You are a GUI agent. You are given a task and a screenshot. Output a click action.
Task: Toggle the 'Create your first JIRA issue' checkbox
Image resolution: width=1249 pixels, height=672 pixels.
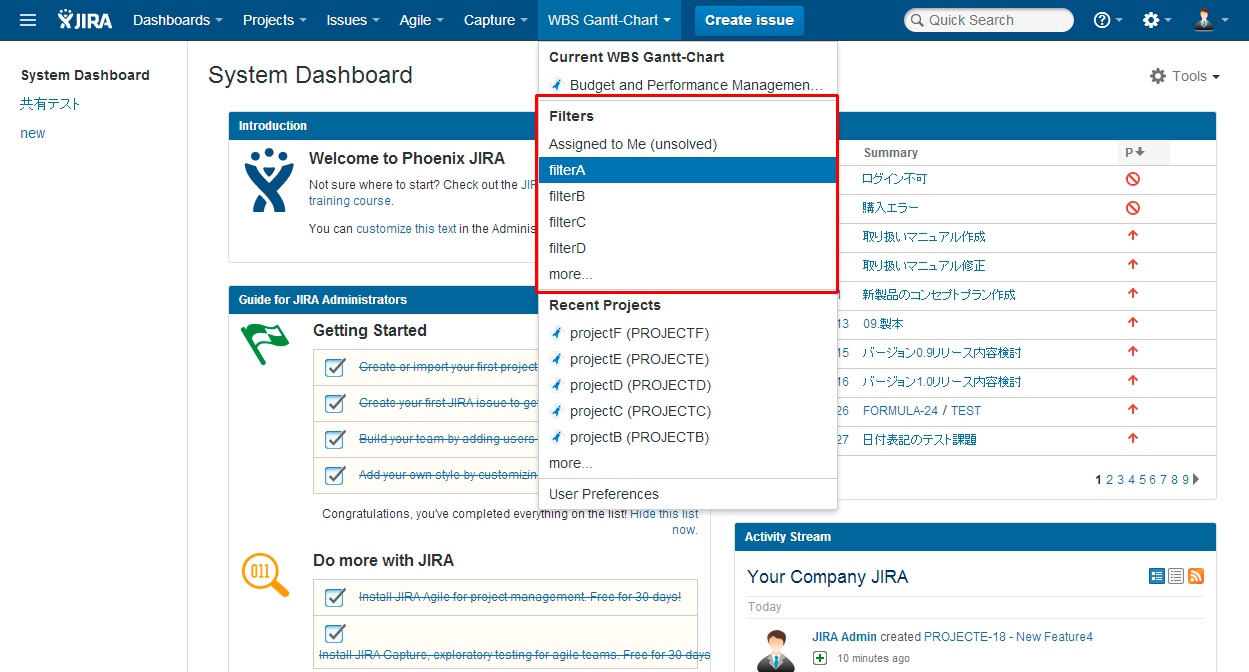[x=335, y=403]
